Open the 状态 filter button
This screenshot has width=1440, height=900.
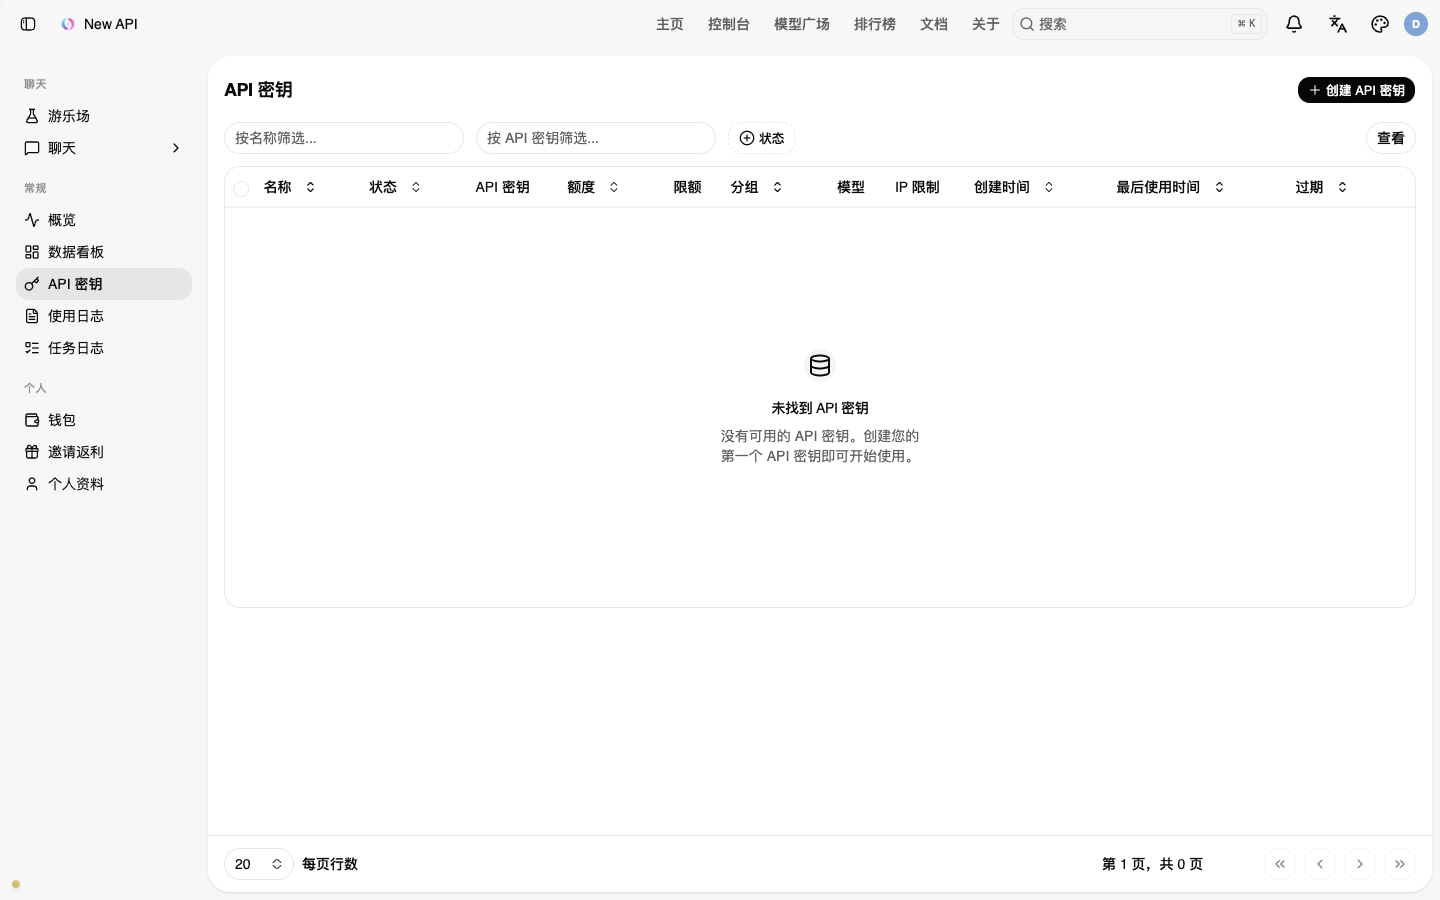[x=762, y=138]
